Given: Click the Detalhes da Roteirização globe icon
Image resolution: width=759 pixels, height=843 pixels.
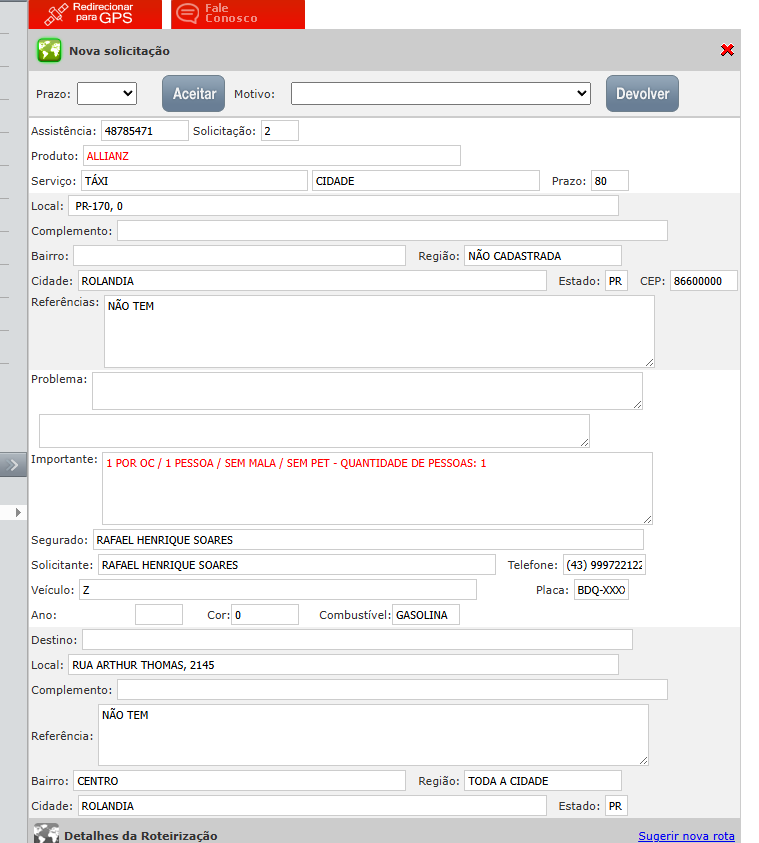Looking at the screenshot, I should coord(46,833).
